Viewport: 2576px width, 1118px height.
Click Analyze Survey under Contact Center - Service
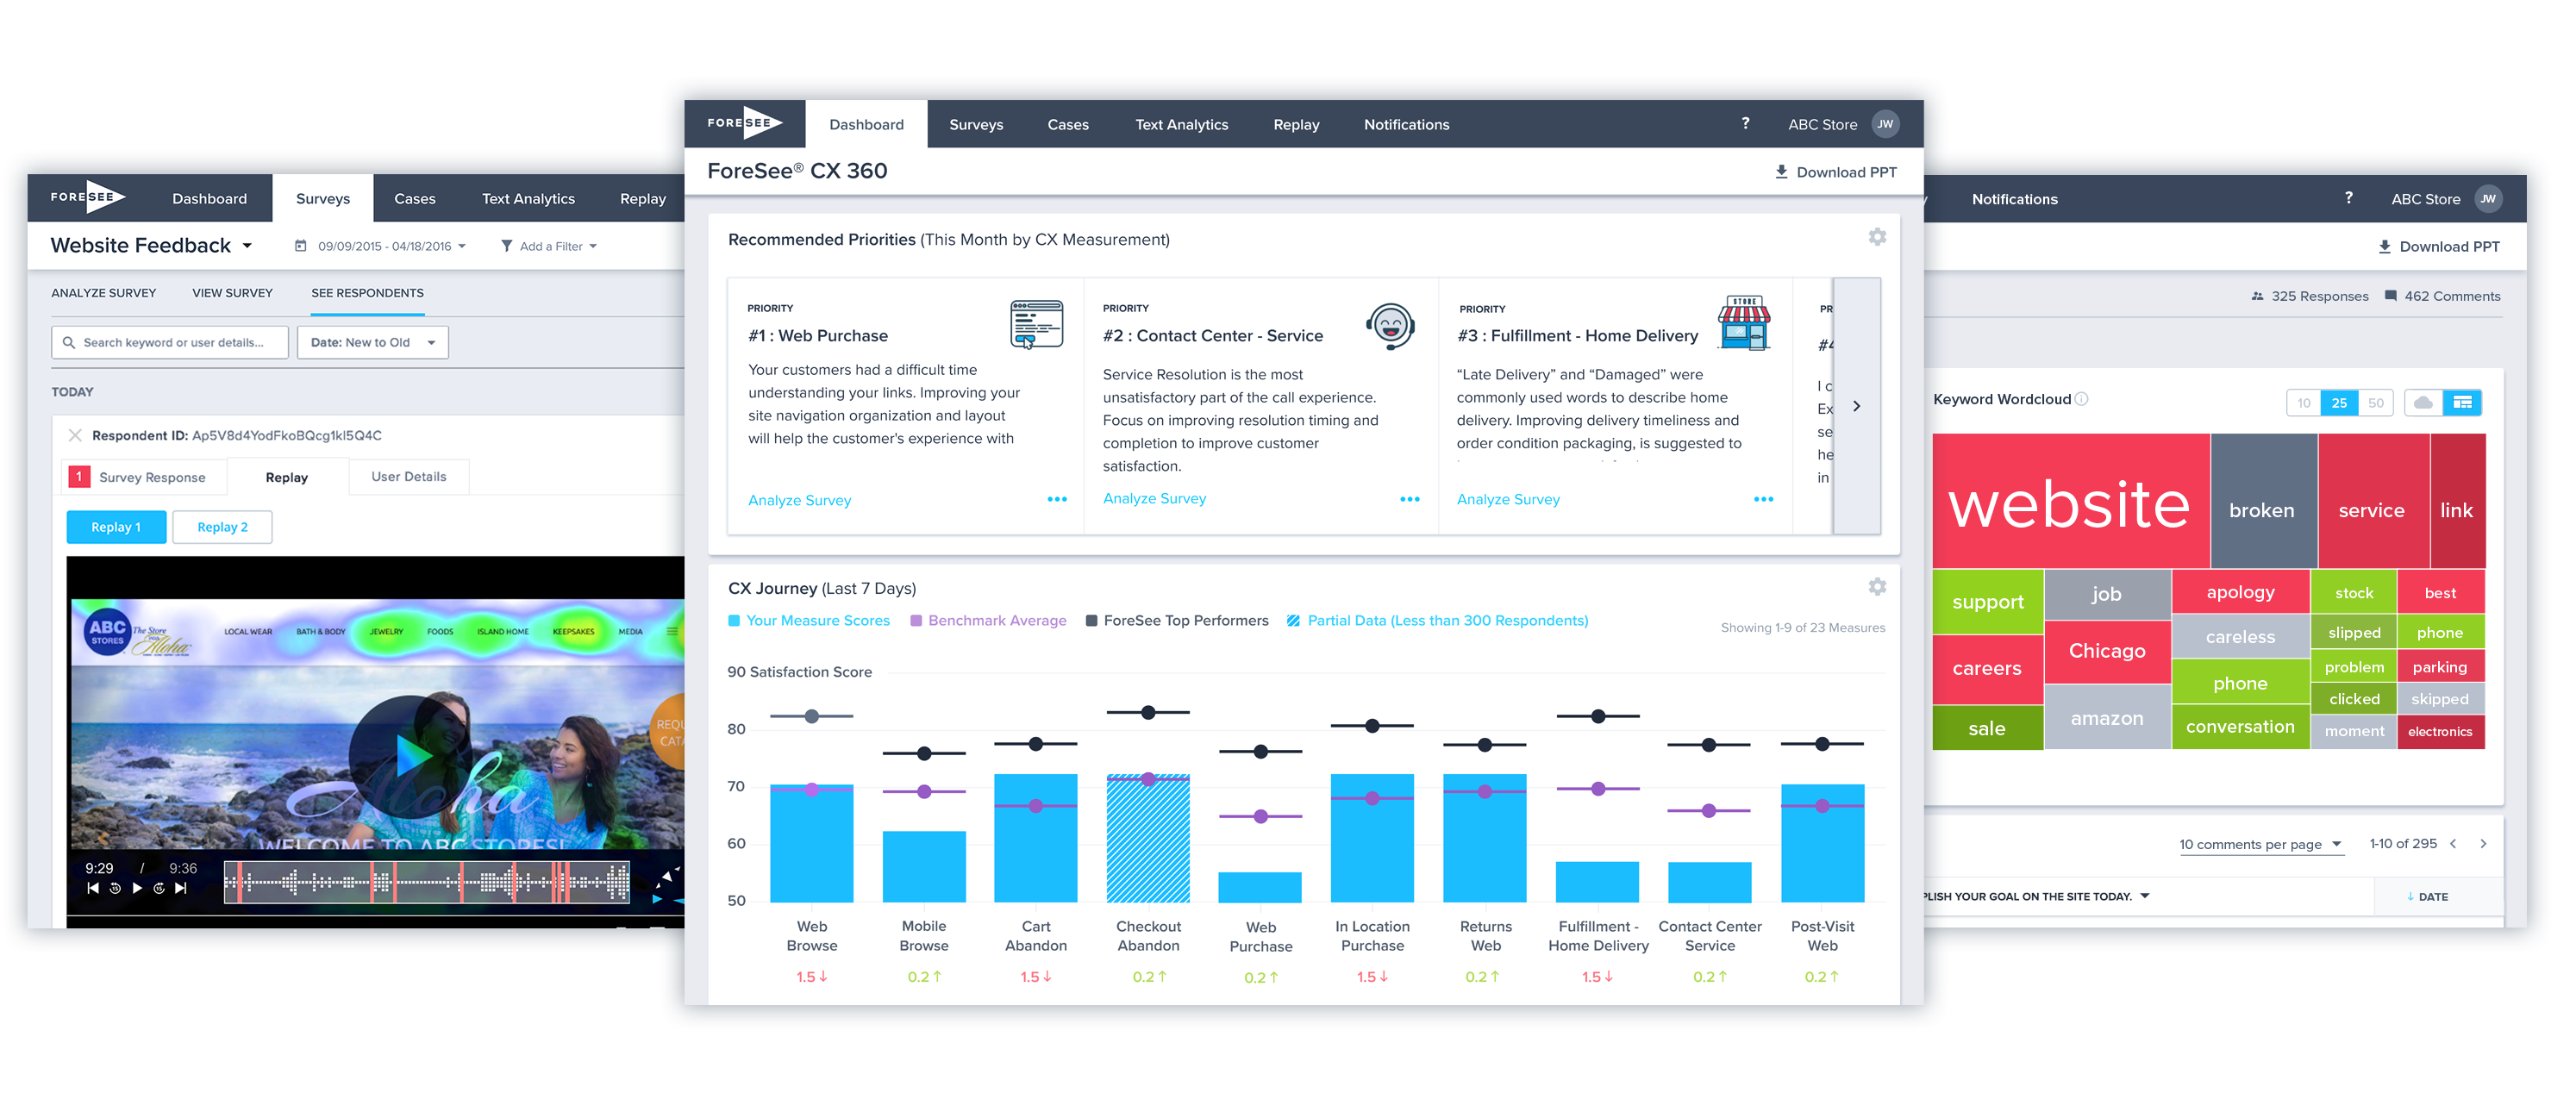[1154, 498]
